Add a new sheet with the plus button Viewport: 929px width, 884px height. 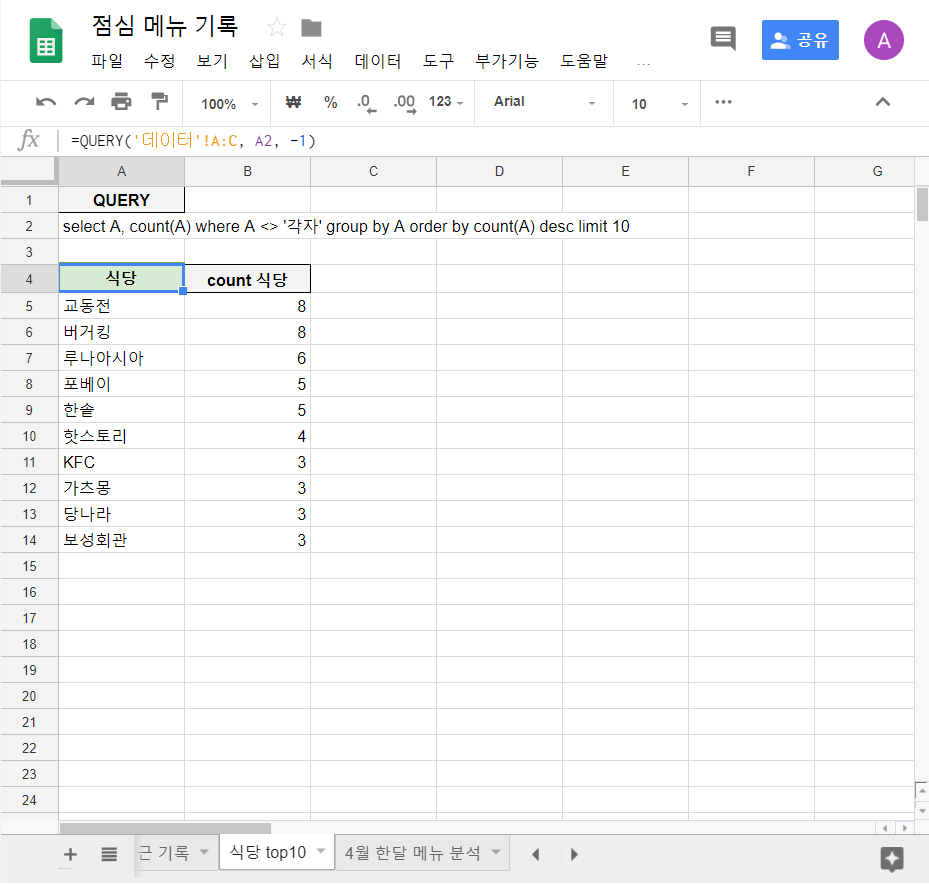pyautogui.click(x=69, y=853)
